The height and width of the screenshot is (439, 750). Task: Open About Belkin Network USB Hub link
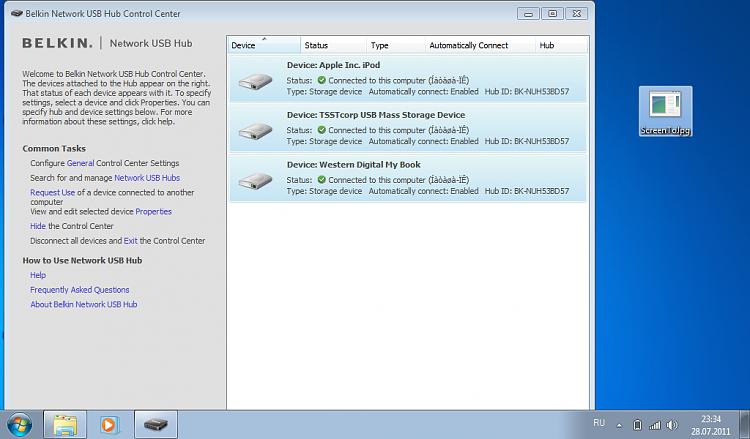(84, 304)
